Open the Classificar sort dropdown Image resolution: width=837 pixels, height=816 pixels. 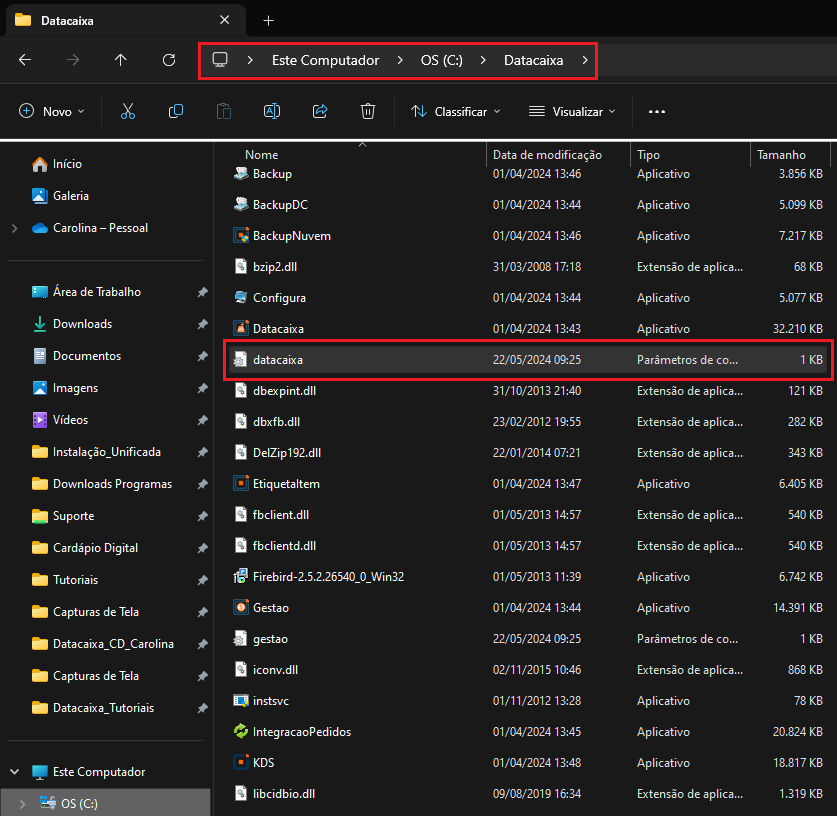[x=456, y=111]
